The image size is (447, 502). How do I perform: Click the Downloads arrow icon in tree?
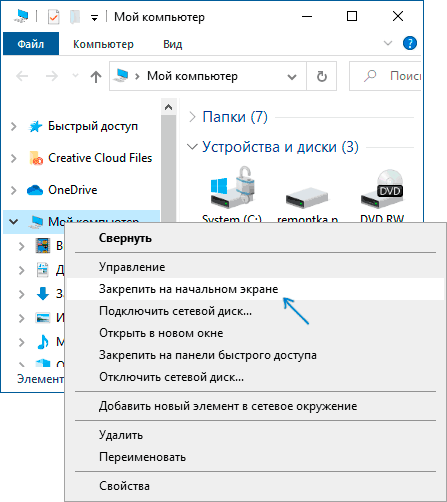click(x=43, y=293)
